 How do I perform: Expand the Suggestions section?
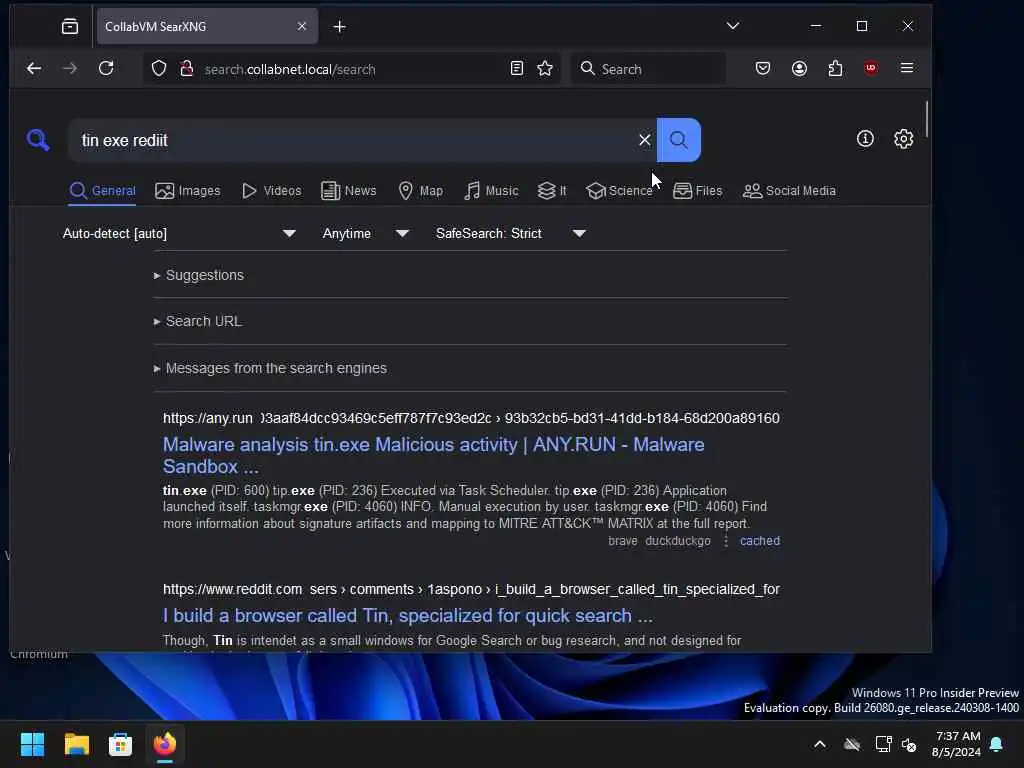click(199, 275)
